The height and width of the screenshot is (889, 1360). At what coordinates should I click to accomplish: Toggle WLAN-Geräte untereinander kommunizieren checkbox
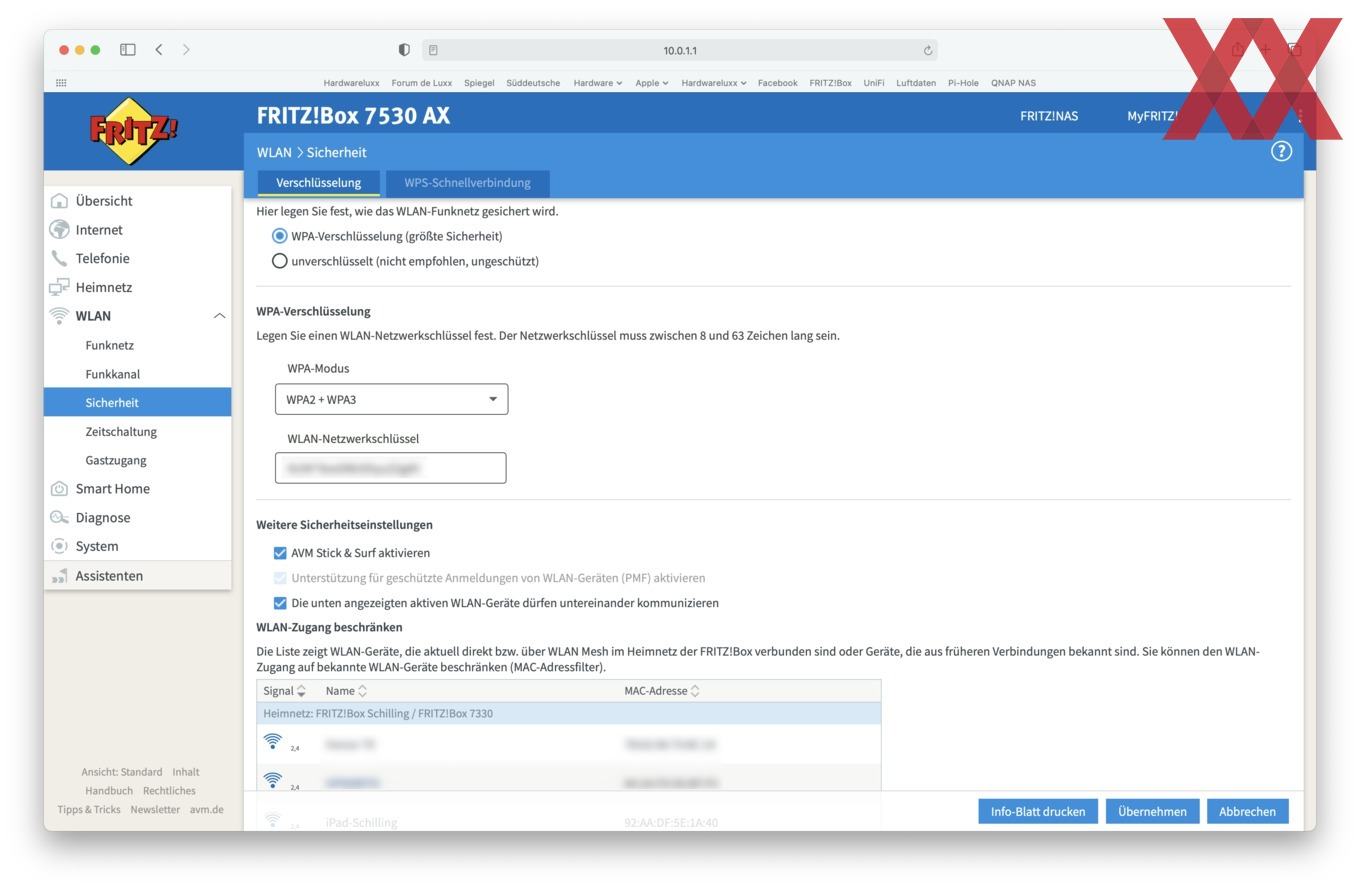point(280,603)
